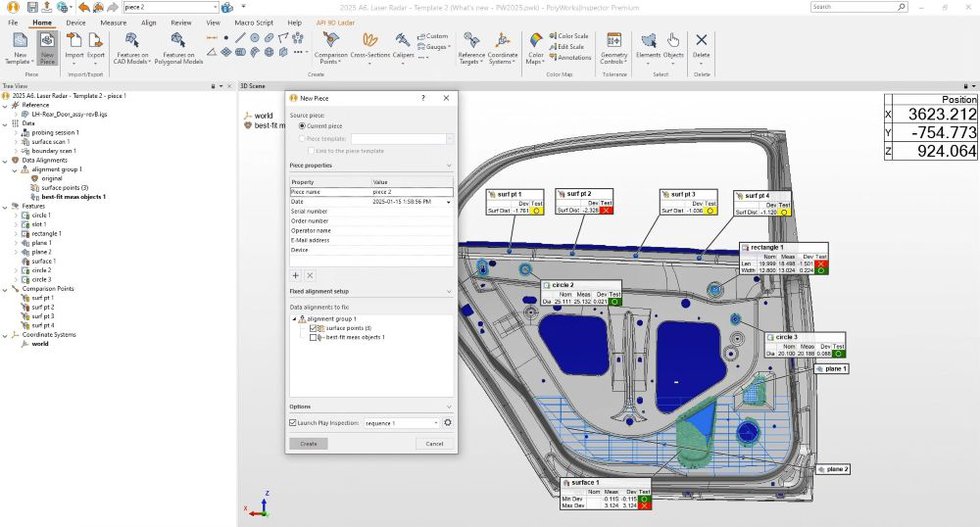Collapse the Piece properties section
The width and height of the screenshot is (980, 527).
[449, 166]
